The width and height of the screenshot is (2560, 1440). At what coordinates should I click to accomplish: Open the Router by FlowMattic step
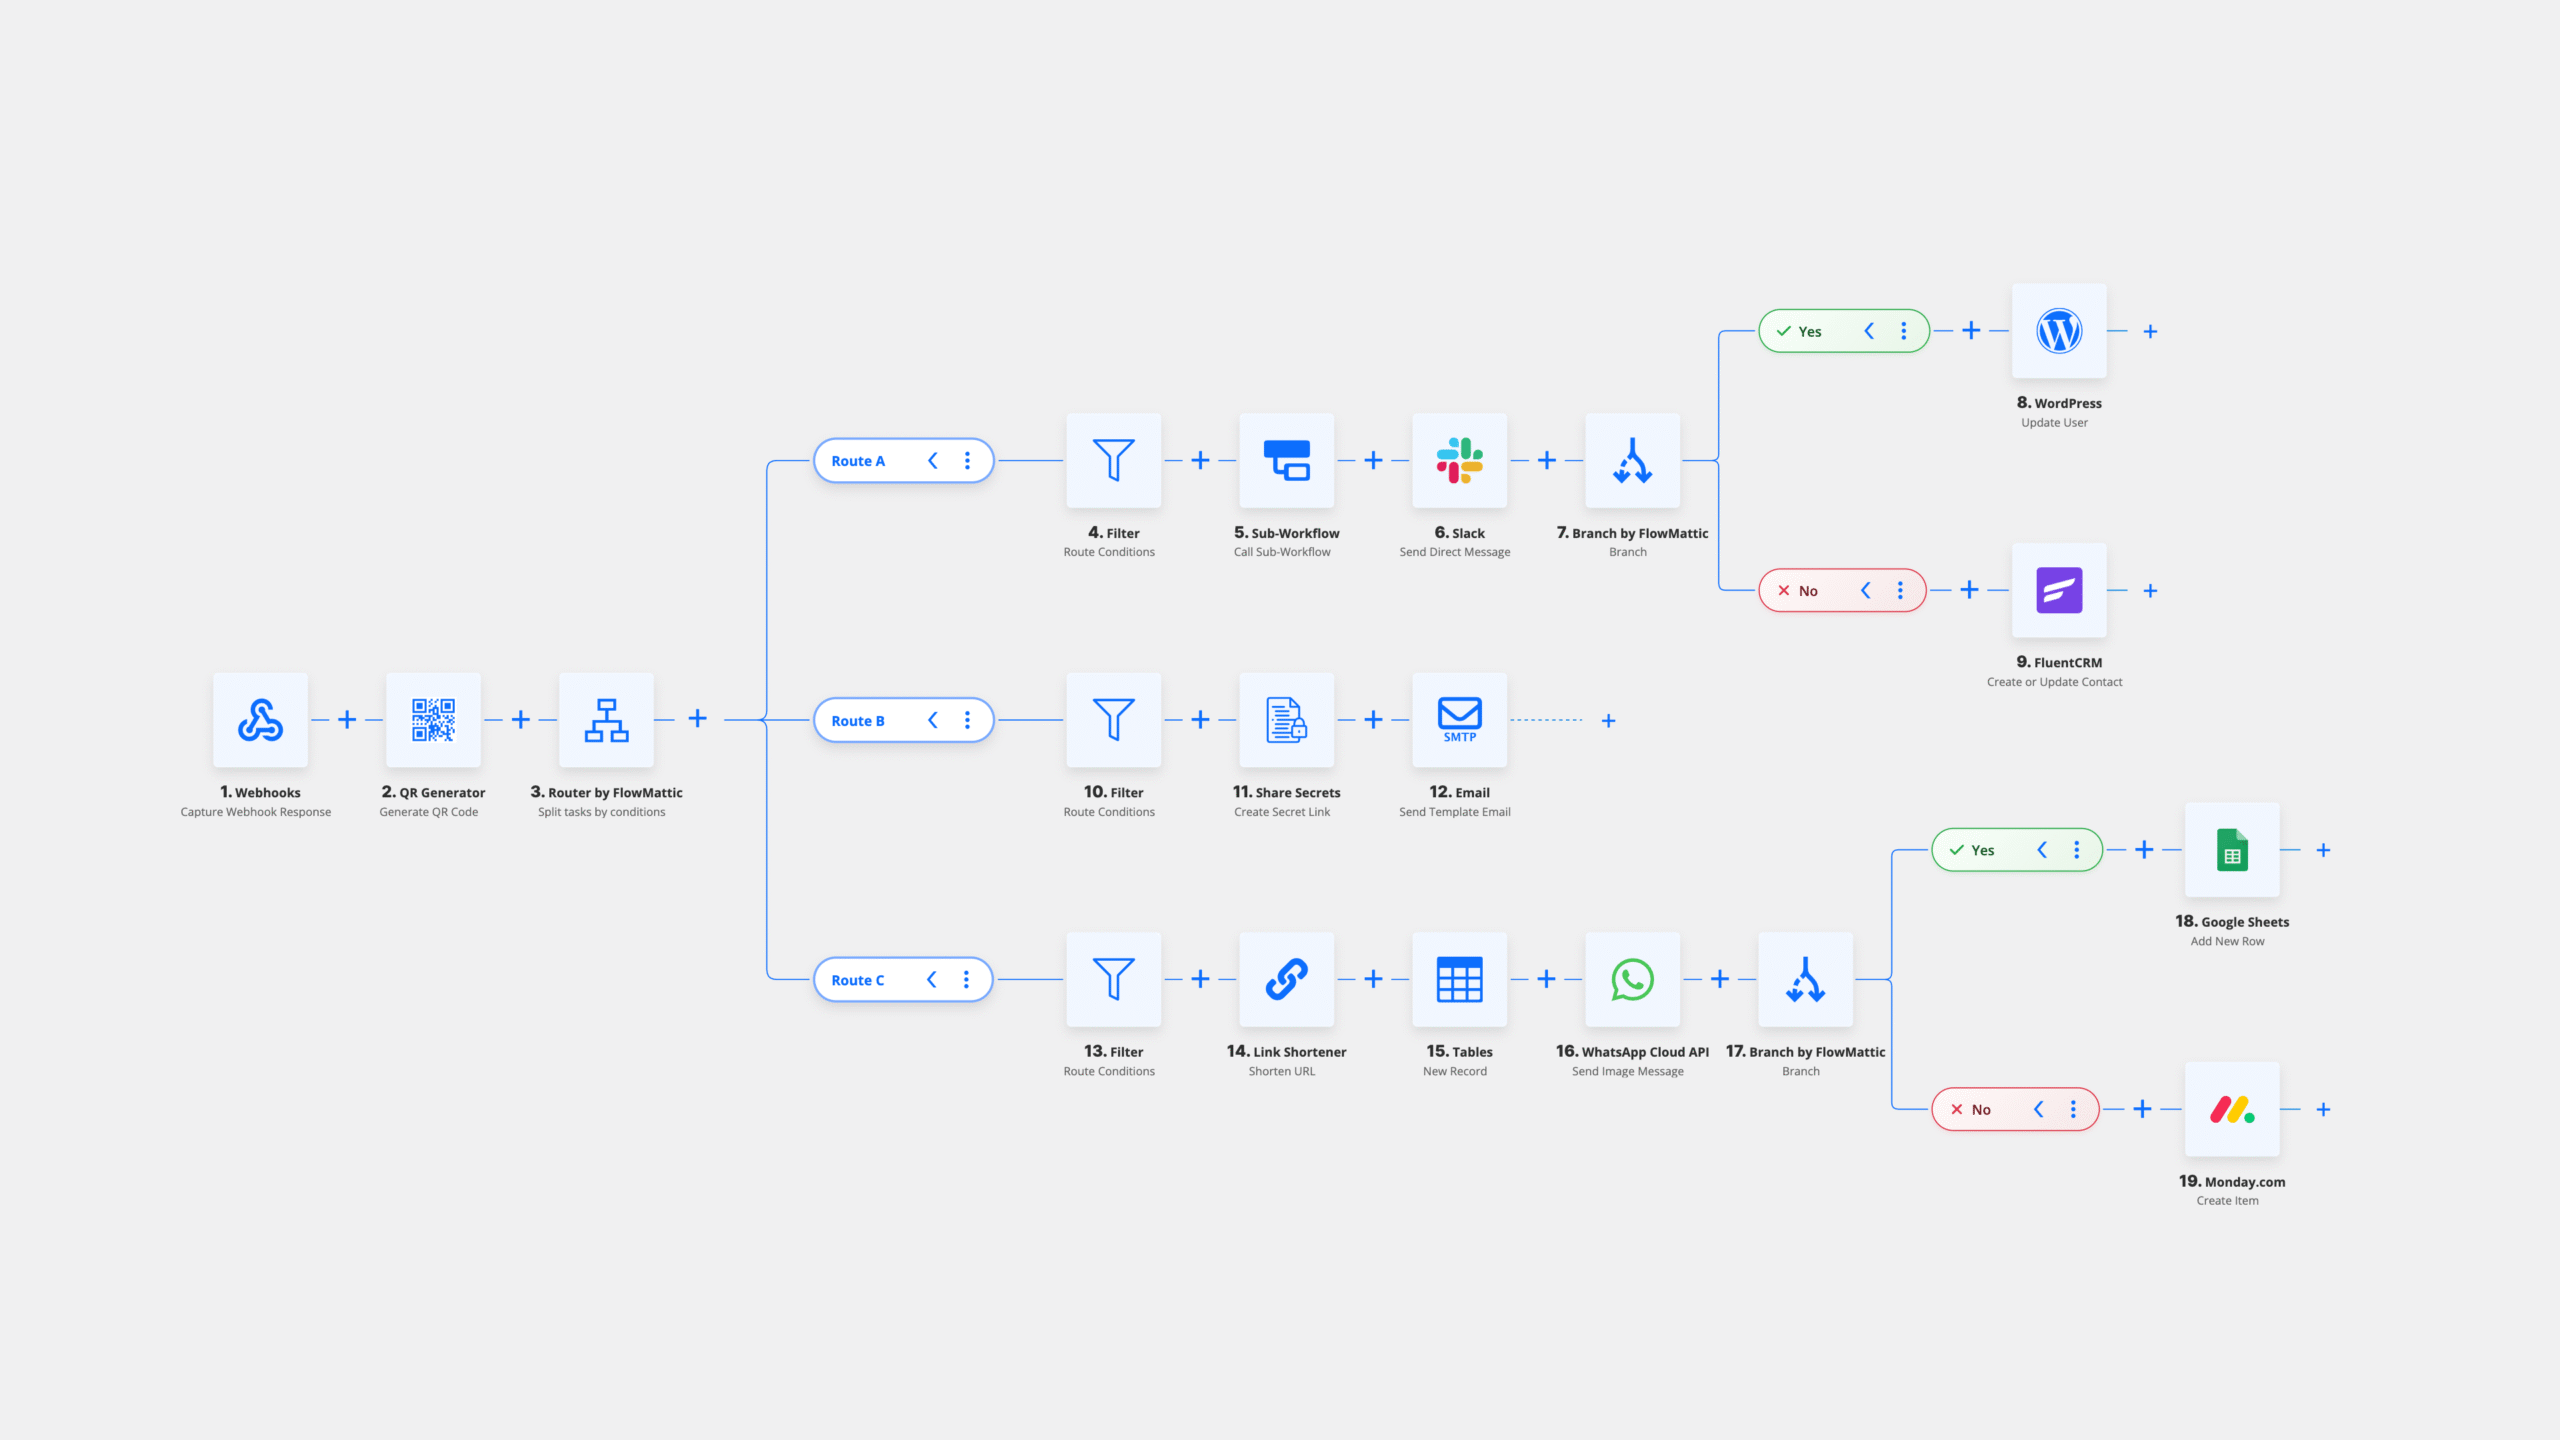click(606, 719)
